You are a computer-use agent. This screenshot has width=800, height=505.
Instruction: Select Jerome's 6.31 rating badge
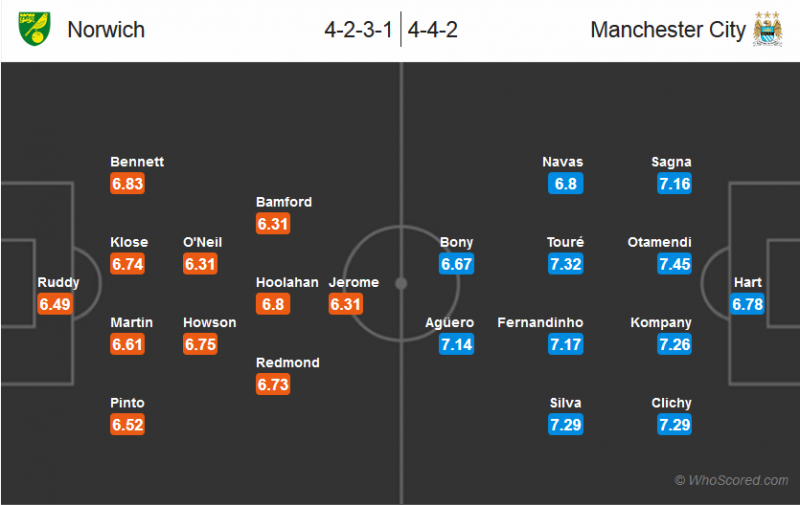(345, 305)
